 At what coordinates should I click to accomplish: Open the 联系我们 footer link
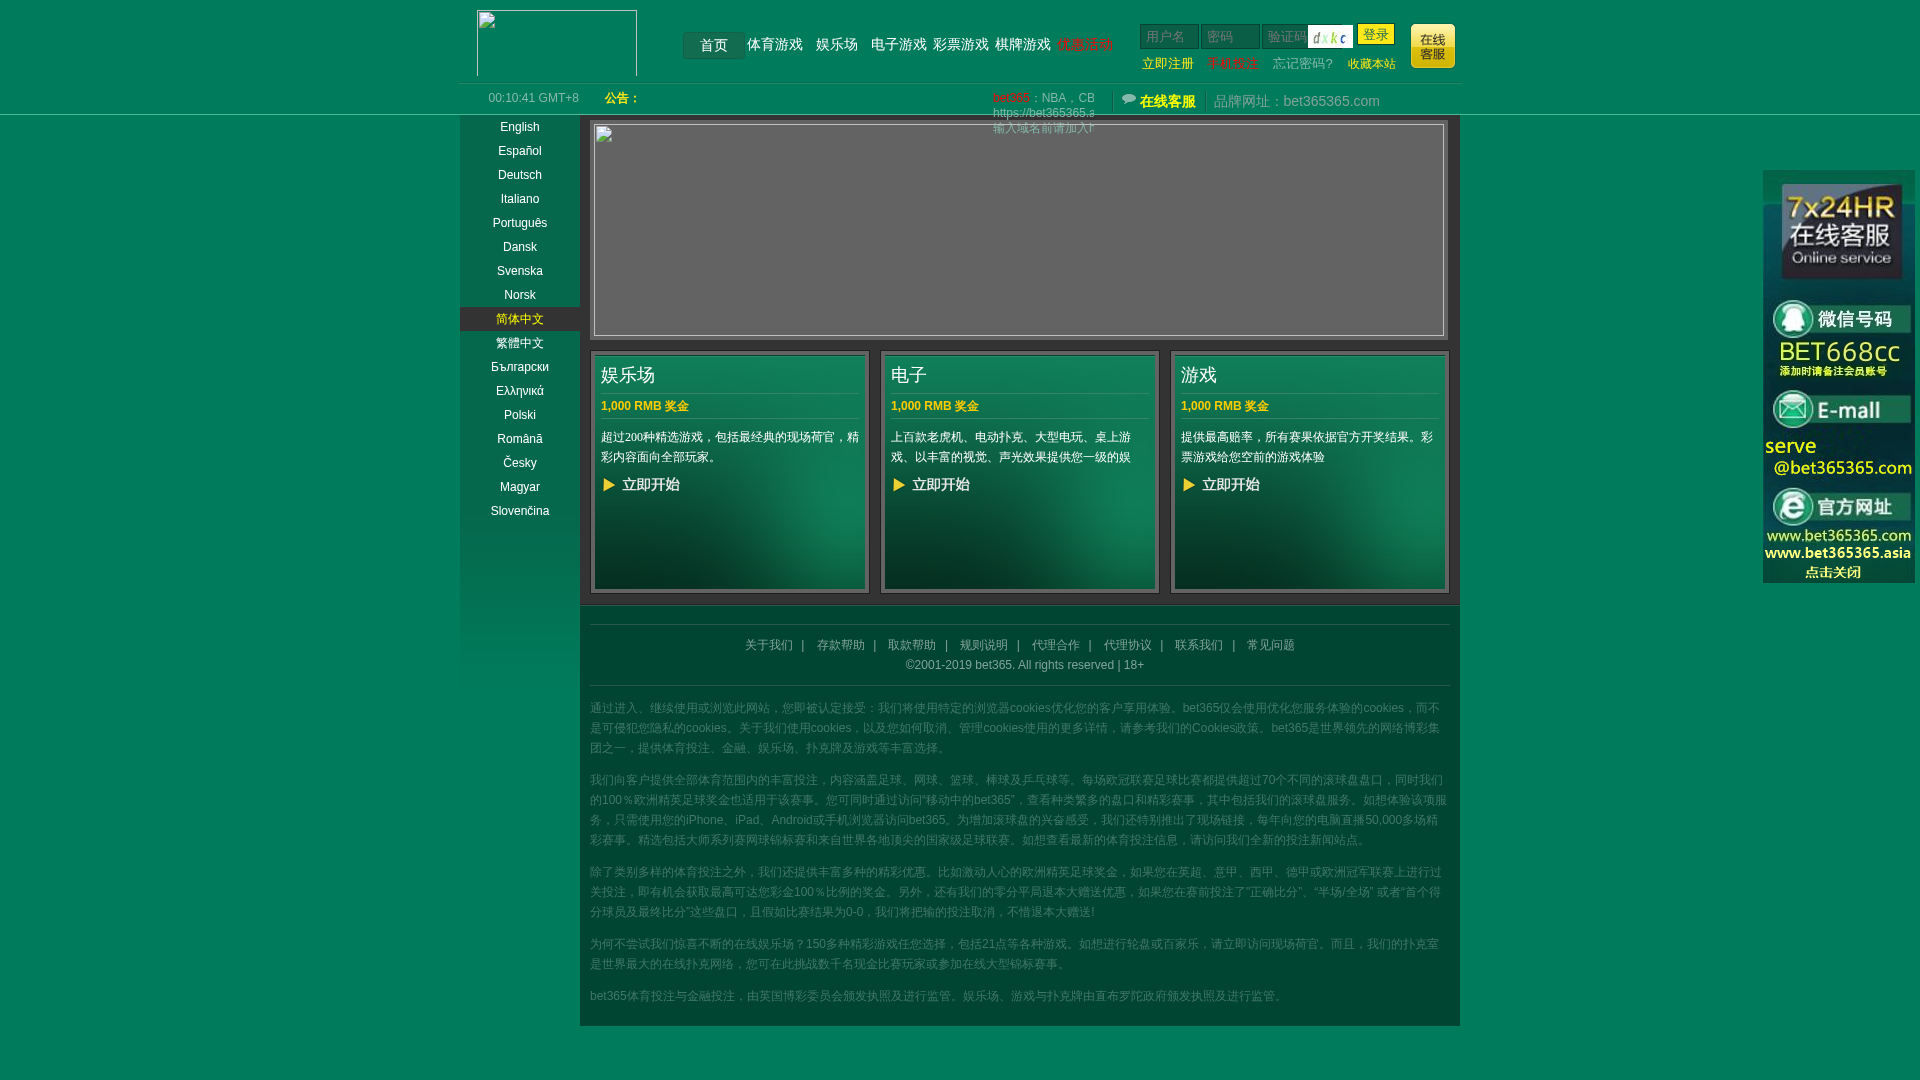1199,645
